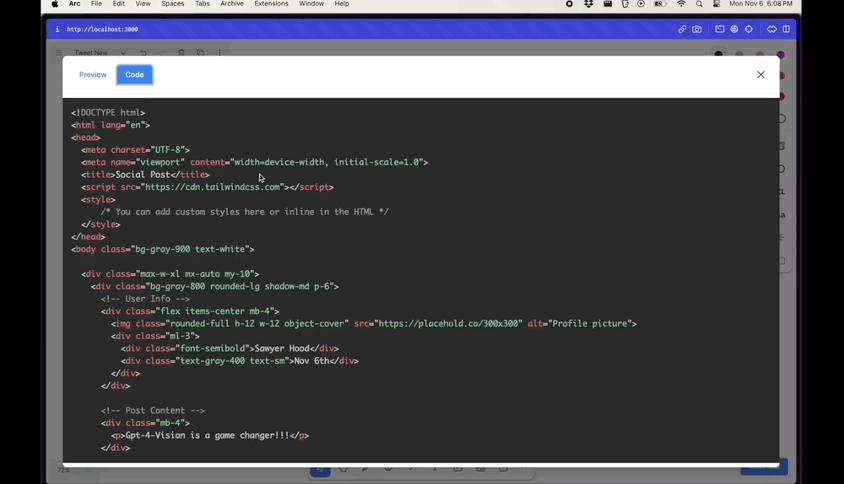
Task: Close the code dialog with the X
Action: [x=761, y=75]
